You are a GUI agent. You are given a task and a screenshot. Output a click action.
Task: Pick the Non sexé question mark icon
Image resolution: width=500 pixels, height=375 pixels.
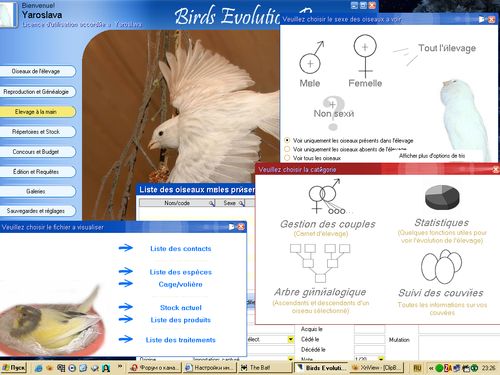tap(333, 113)
